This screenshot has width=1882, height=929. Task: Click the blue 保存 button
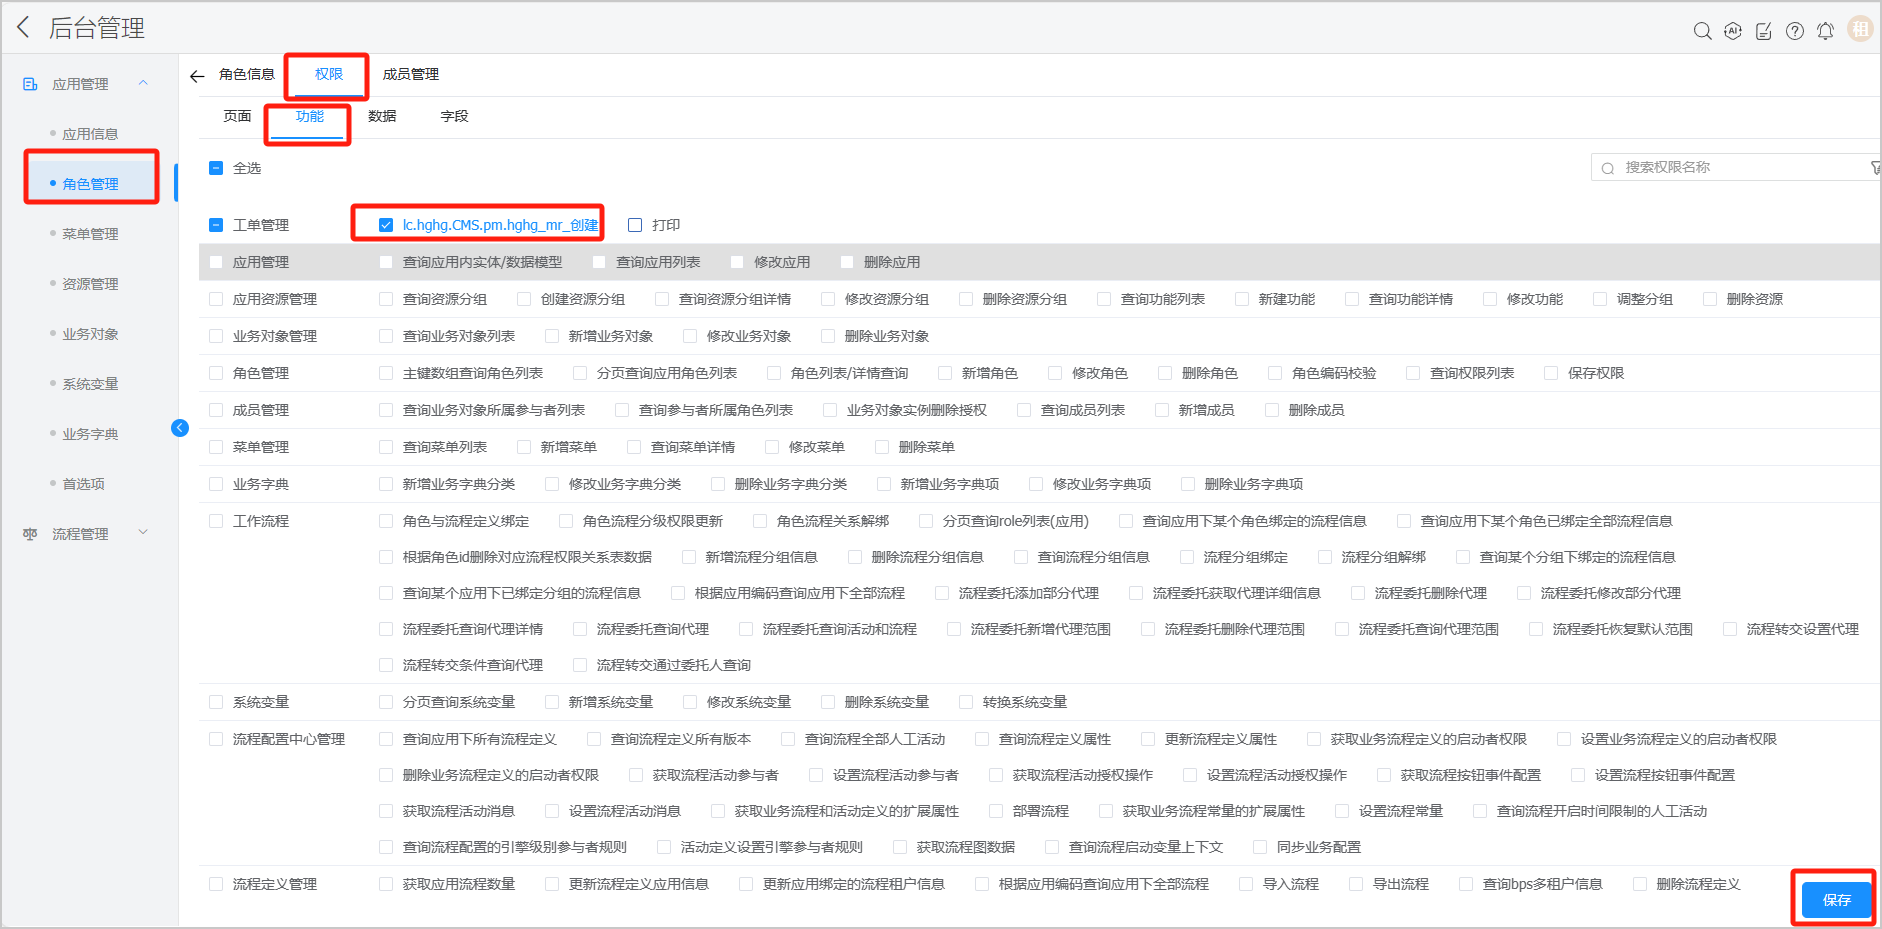pyautogui.click(x=1836, y=899)
